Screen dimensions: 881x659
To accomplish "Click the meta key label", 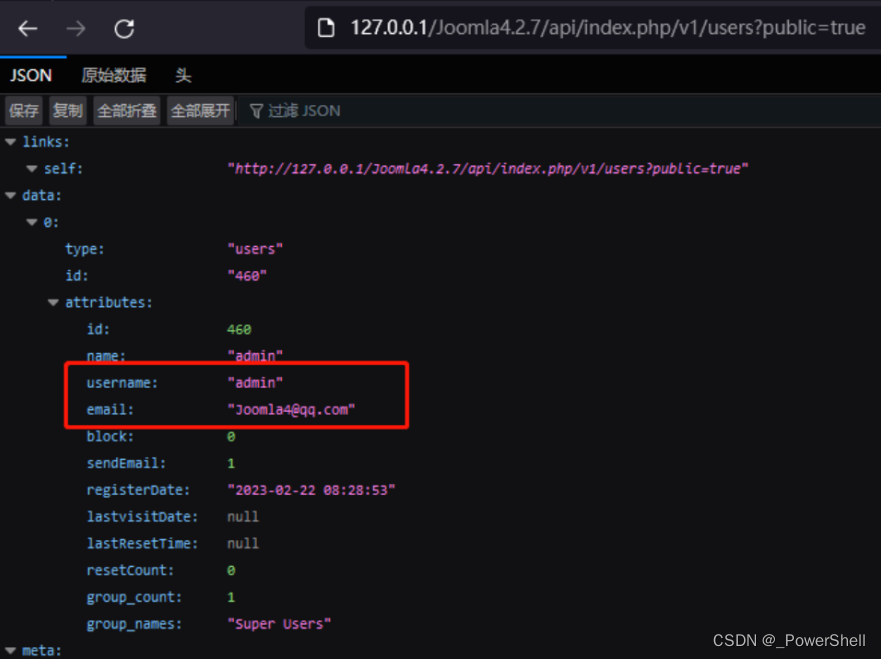I will (x=42, y=651).
